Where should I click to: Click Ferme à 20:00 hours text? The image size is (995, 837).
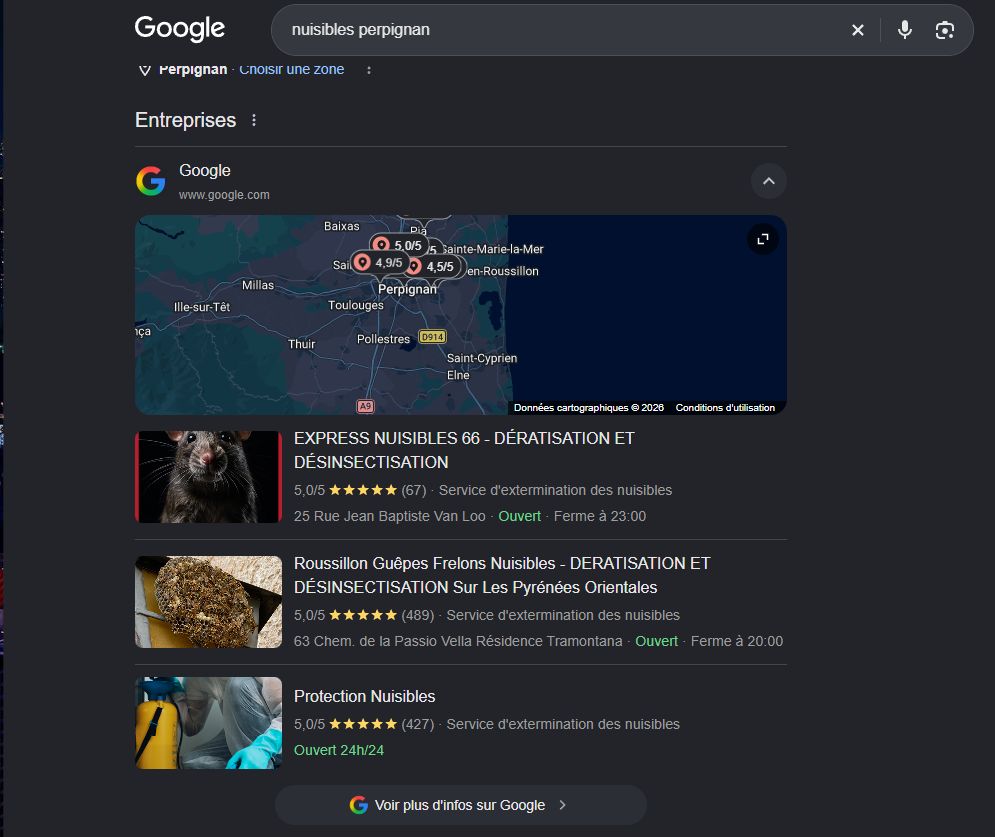pos(737,641)
